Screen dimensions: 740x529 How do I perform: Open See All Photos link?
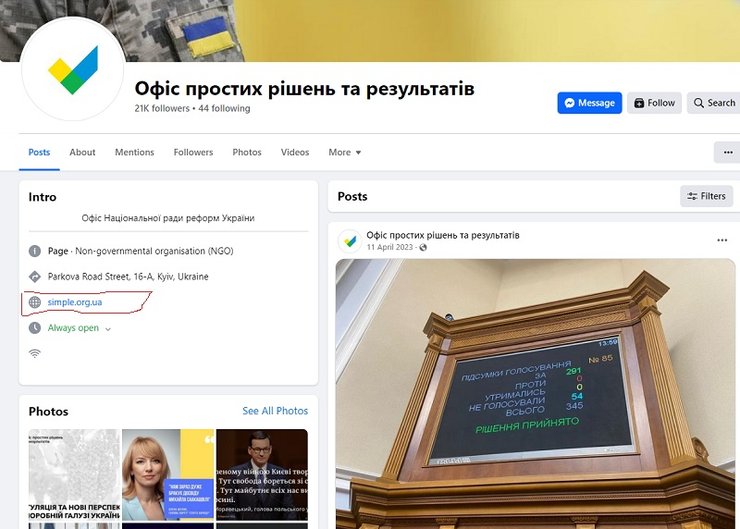(x=275, y=411)
